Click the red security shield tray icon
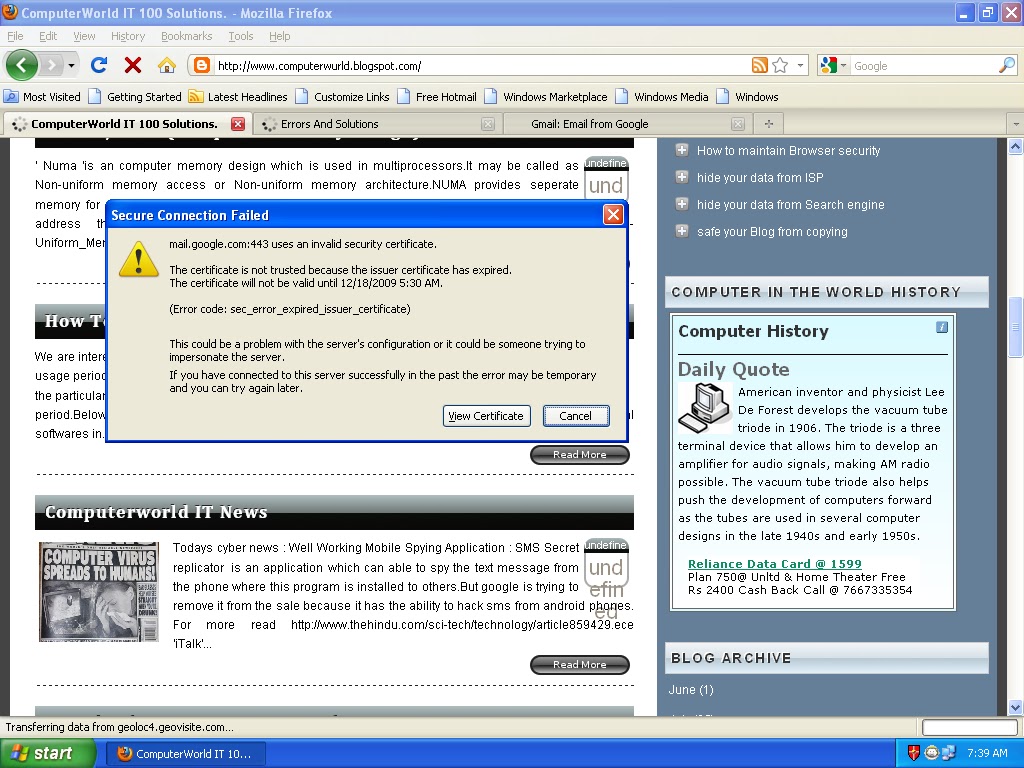Screen dimensions: 1024x768 click(914, 753)
